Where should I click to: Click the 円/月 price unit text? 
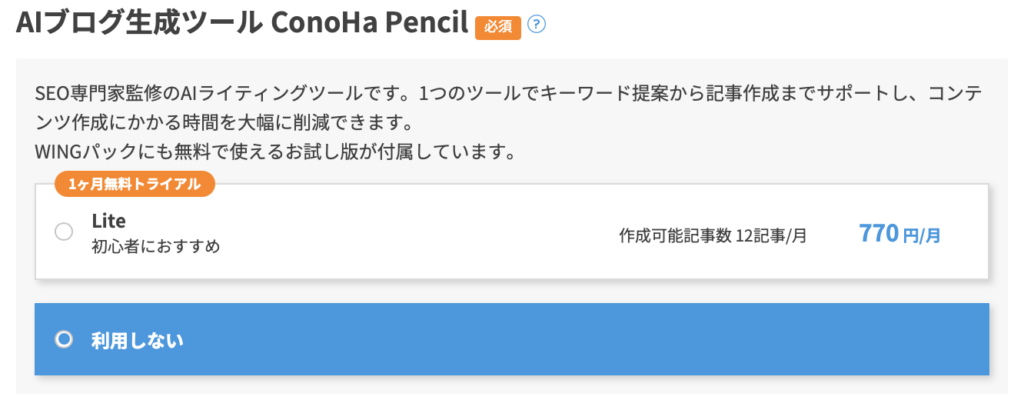(x=922, y=237)
